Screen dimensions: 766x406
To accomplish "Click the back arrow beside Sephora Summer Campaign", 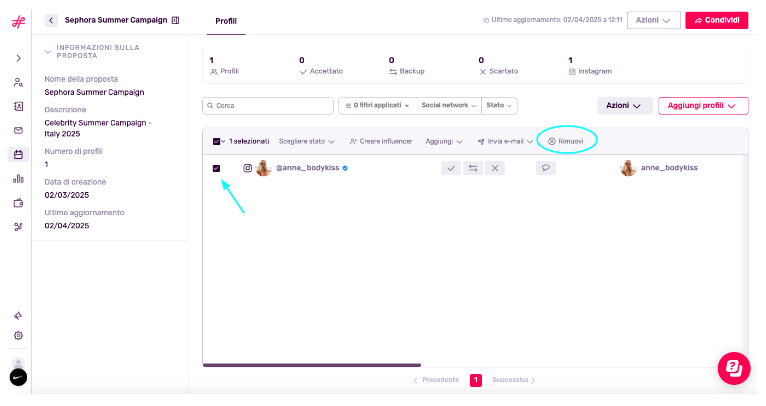I will [51, 20].
